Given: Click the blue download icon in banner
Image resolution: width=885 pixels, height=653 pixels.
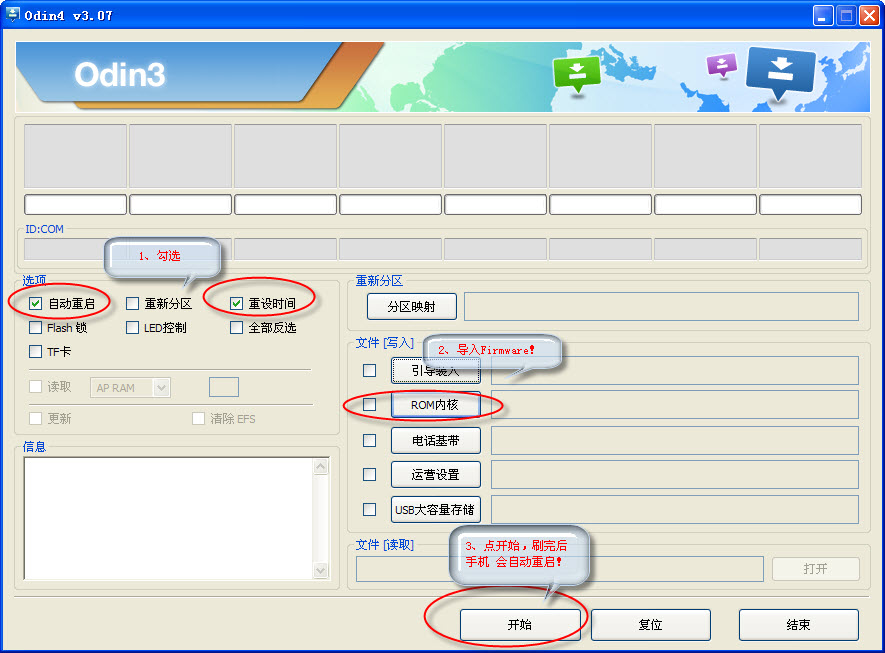Looking at the screenshot, I should 781,73.
